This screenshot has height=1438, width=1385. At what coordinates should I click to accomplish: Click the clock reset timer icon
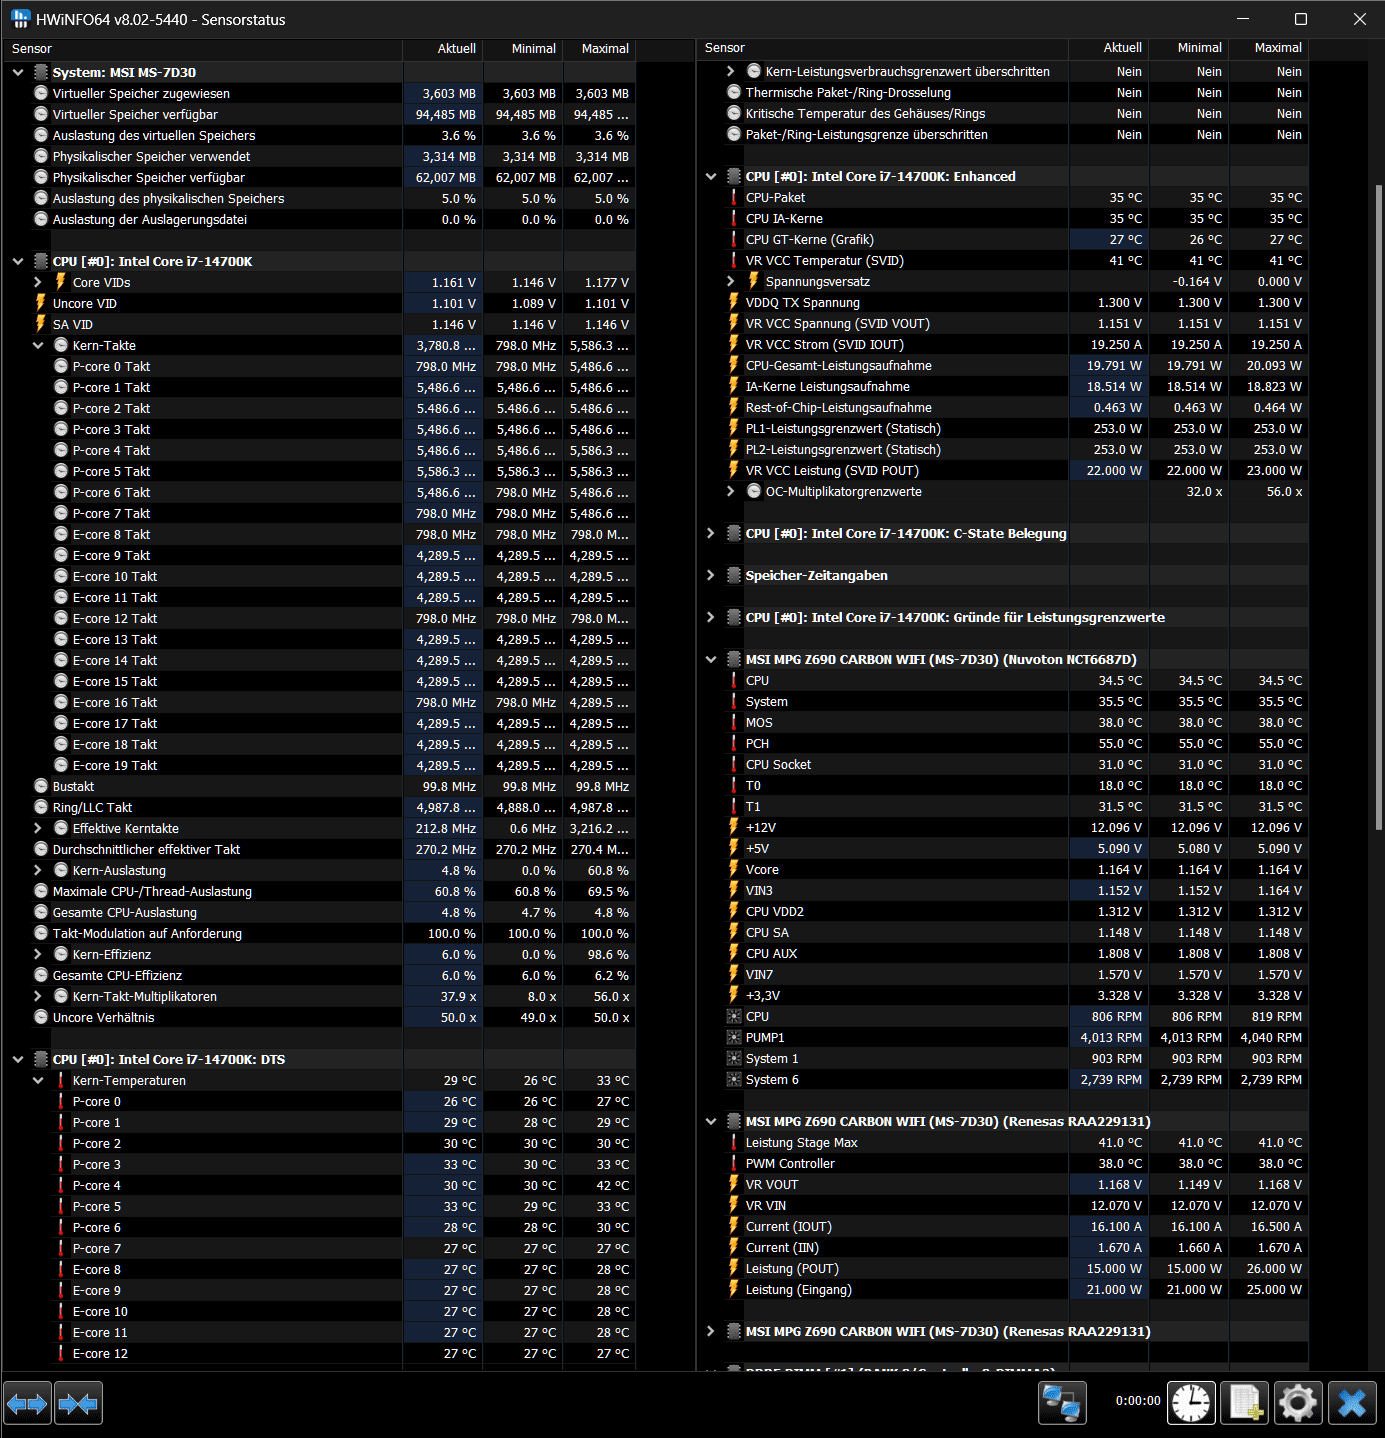[1191, 1403]
